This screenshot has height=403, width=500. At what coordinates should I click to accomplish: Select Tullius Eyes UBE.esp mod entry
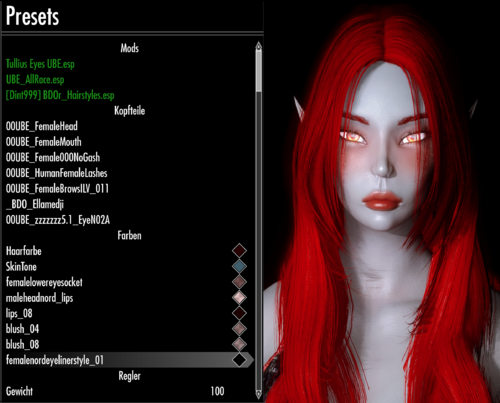coord(40,64)
